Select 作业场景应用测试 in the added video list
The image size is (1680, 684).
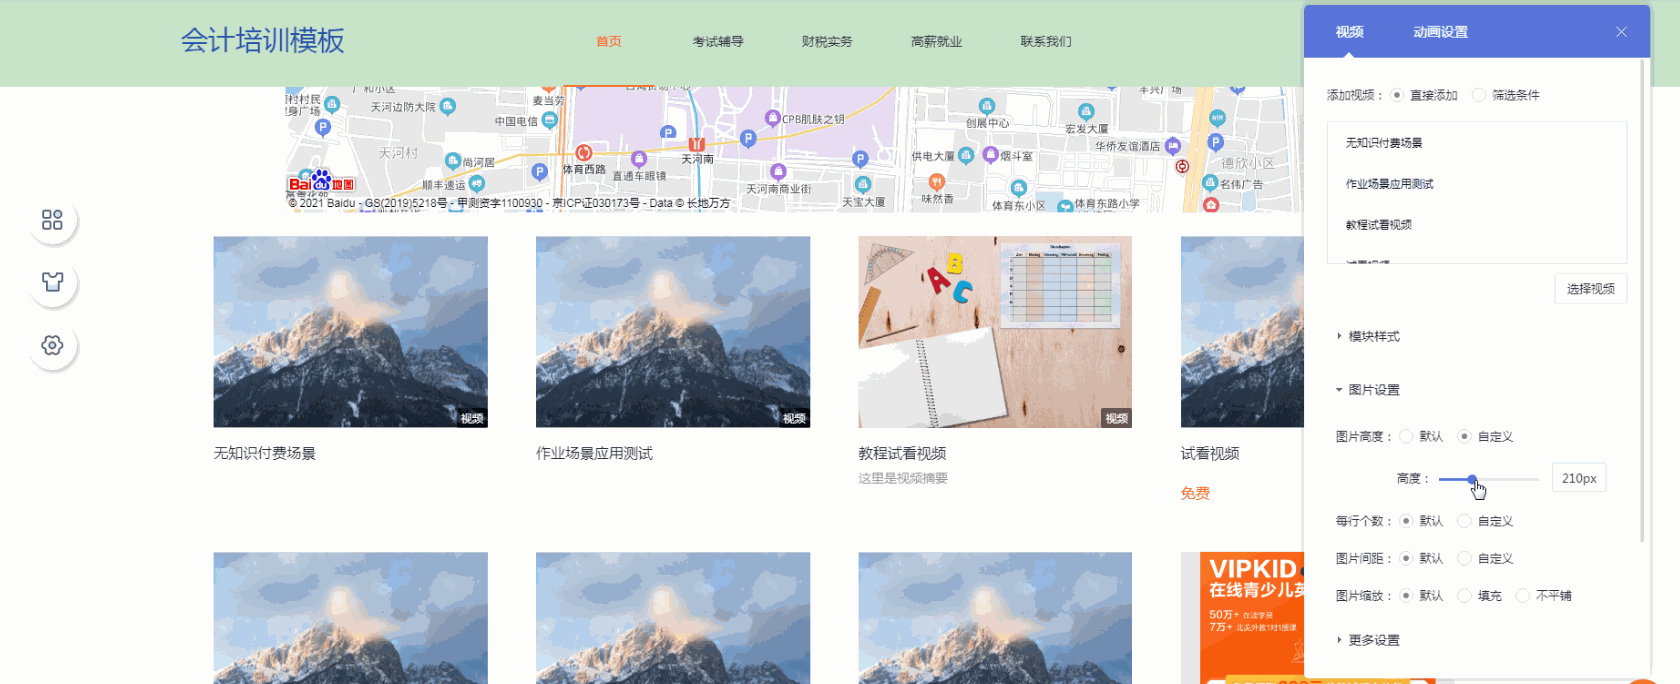point(1390,184)
